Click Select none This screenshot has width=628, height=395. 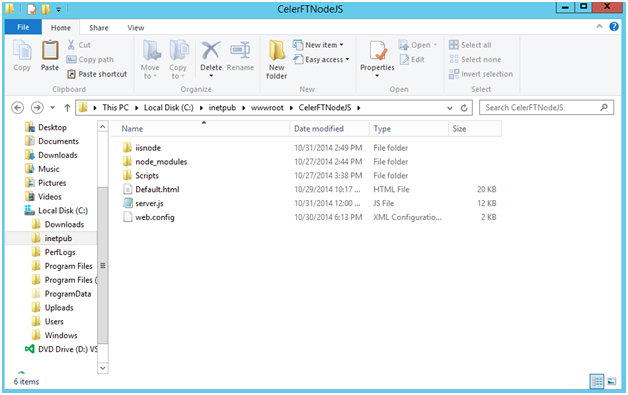(x=475, y=59)
